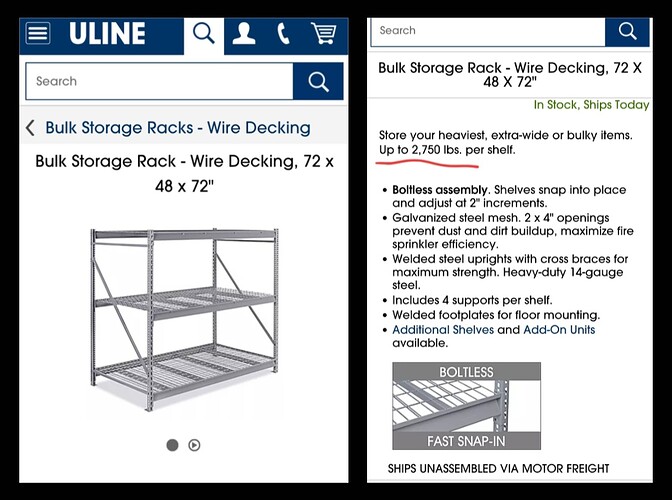Screen dimensions: 672x500
Task: Select the magnifier icon in header
Action: 204,33
